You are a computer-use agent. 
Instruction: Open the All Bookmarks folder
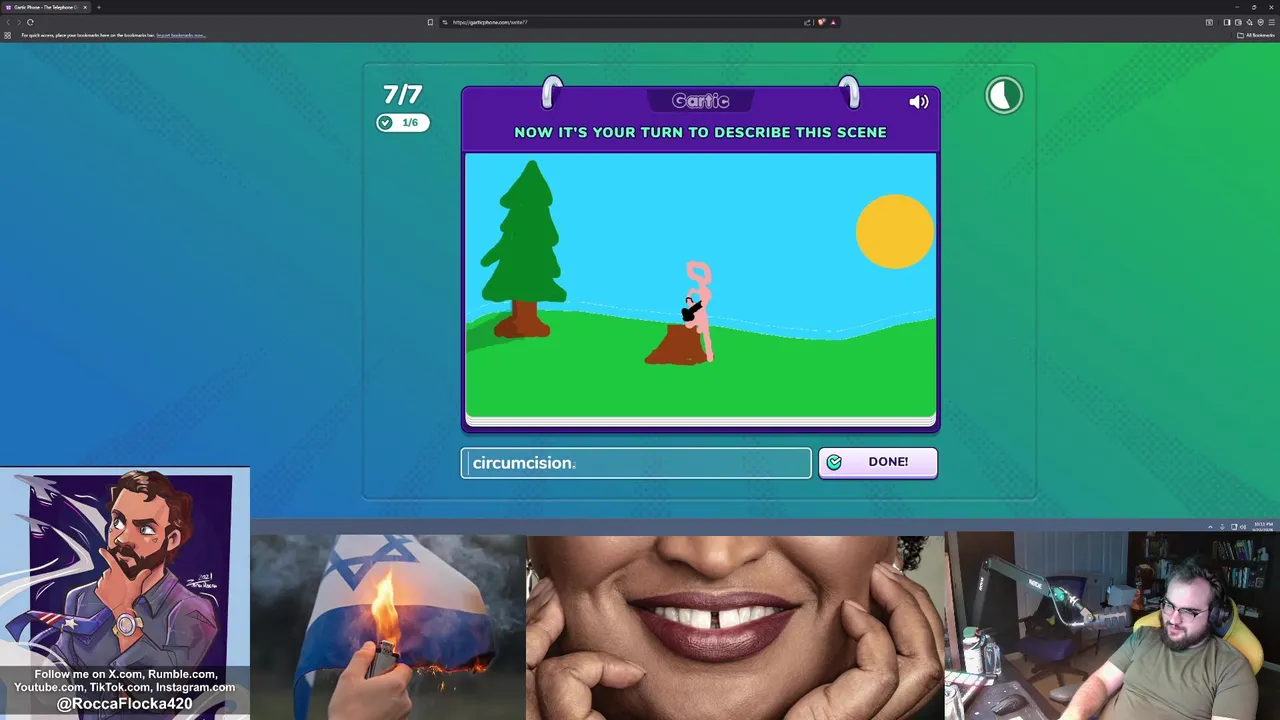tap(1257, 35)
